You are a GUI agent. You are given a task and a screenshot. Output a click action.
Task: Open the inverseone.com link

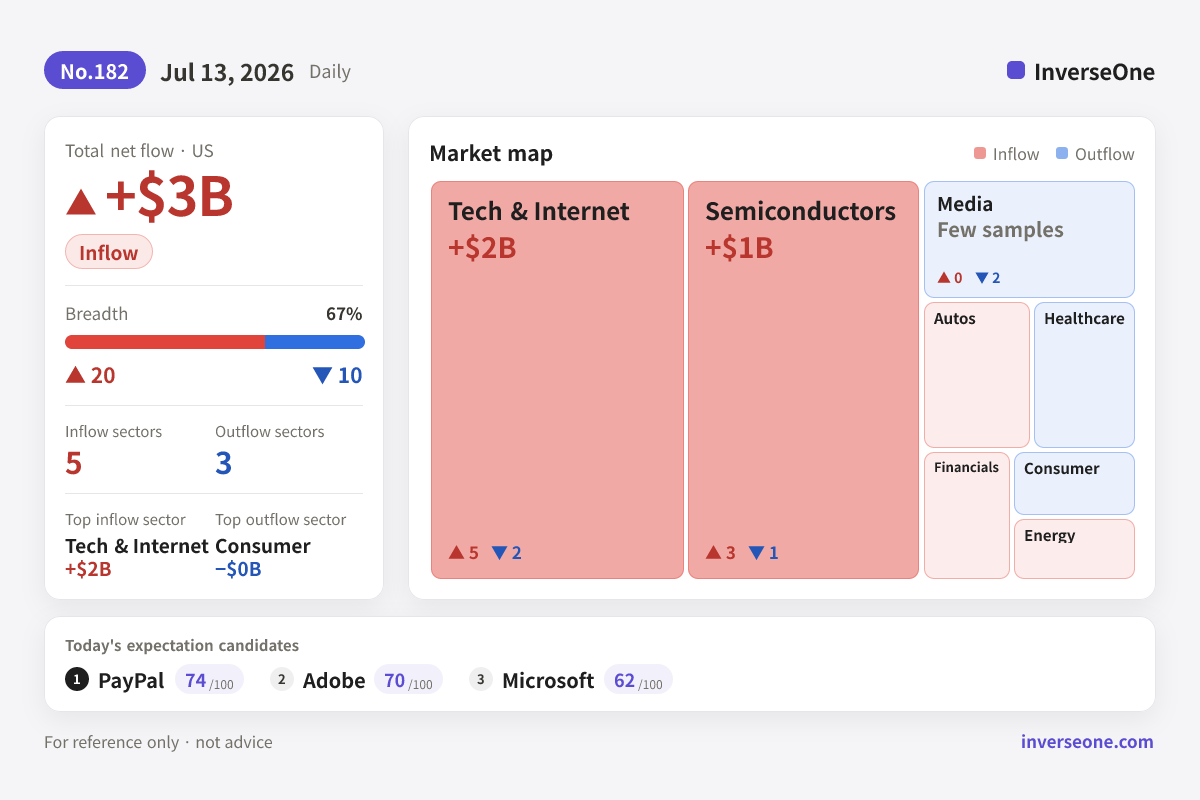[1087, 742]
